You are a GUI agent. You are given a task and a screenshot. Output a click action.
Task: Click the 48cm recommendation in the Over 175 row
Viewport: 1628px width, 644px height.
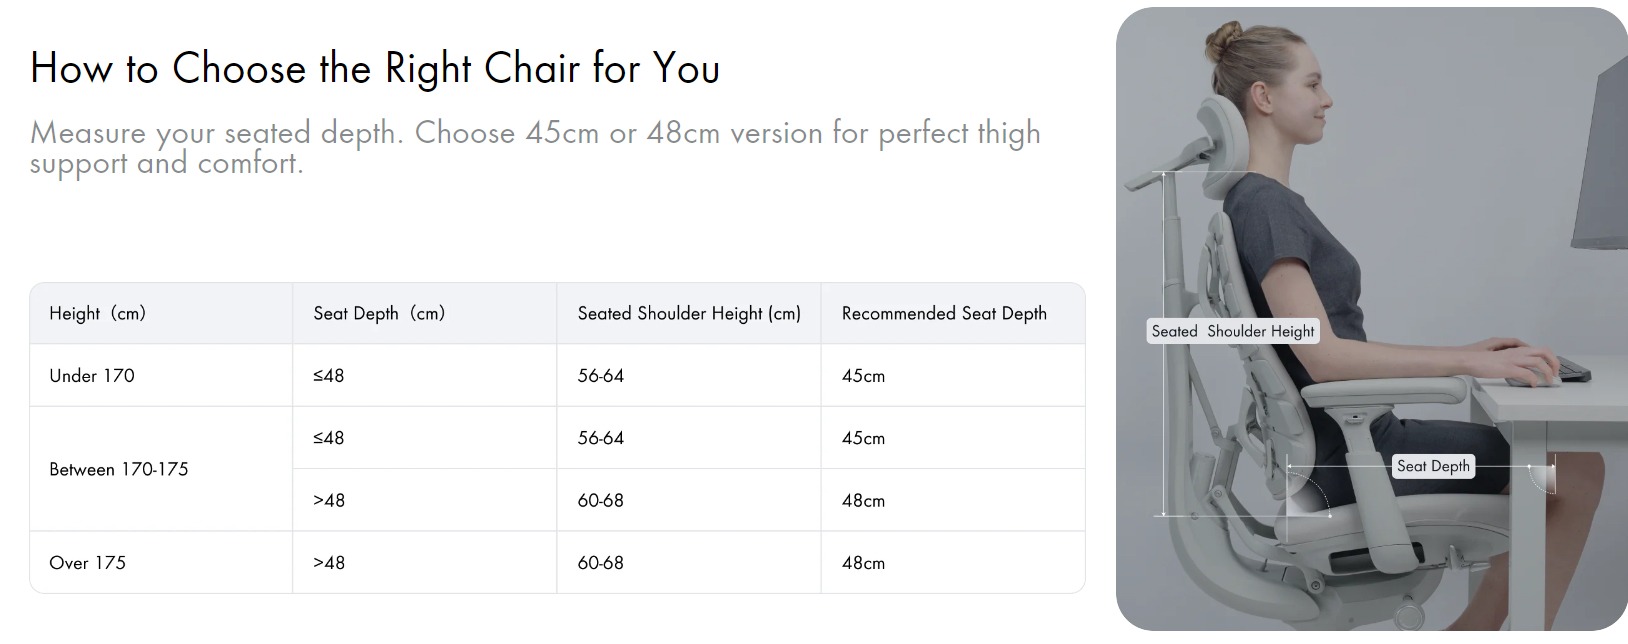point(863,563)
